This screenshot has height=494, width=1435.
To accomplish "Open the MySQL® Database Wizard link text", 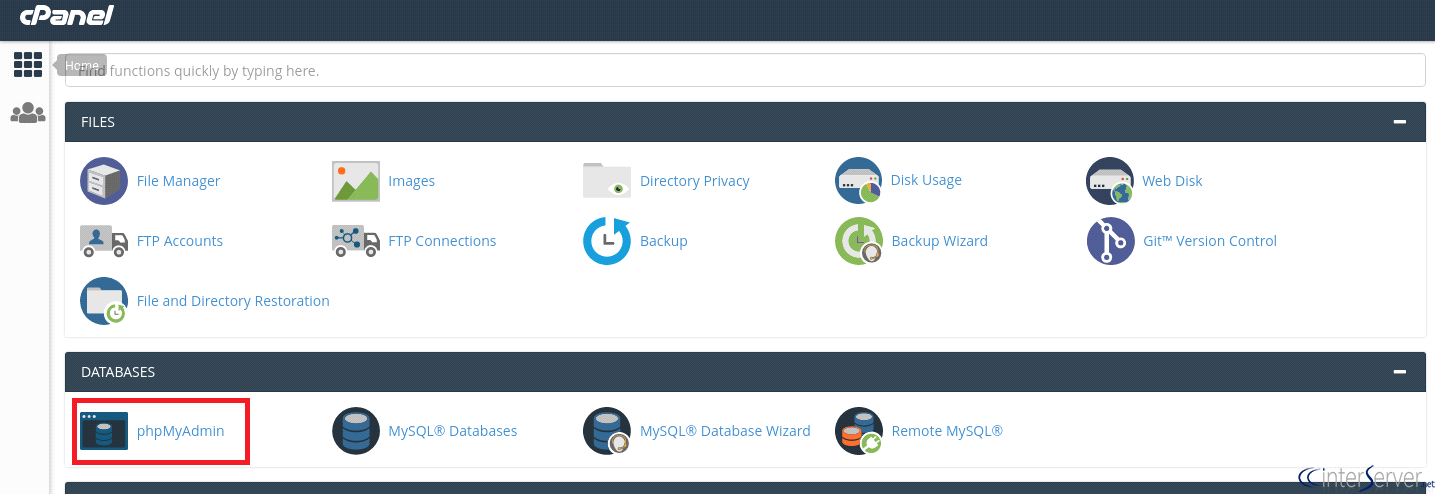I will click(x=725, y=431).
